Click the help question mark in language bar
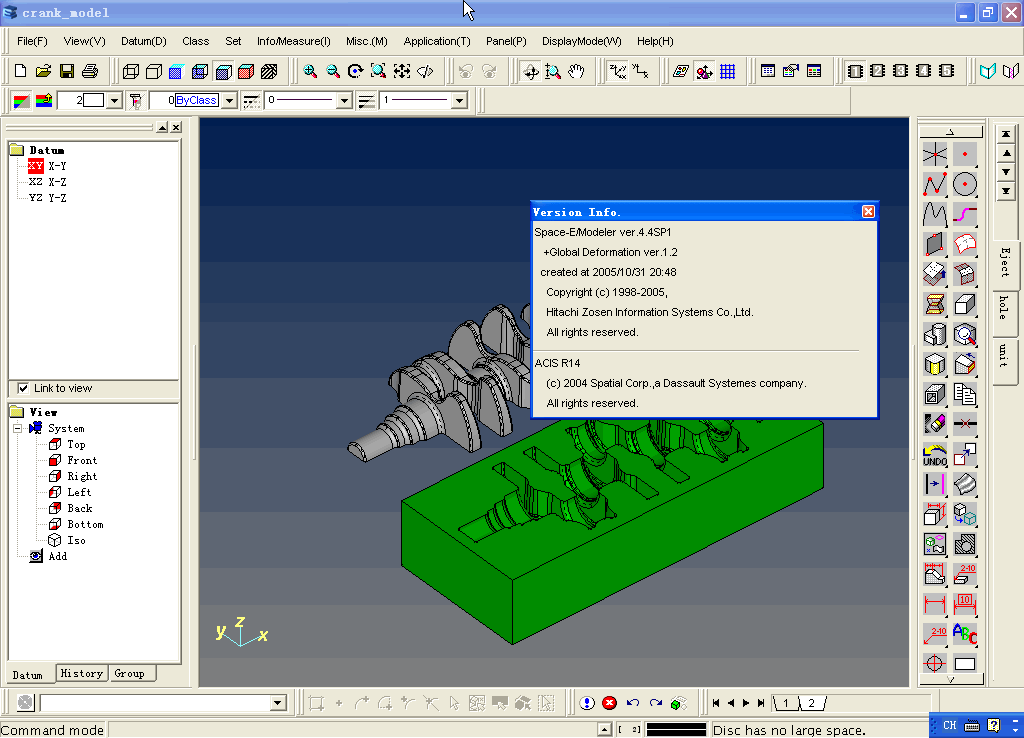Image resolution: width=1024 pixels, height=738 pixels. pos(993,726)
